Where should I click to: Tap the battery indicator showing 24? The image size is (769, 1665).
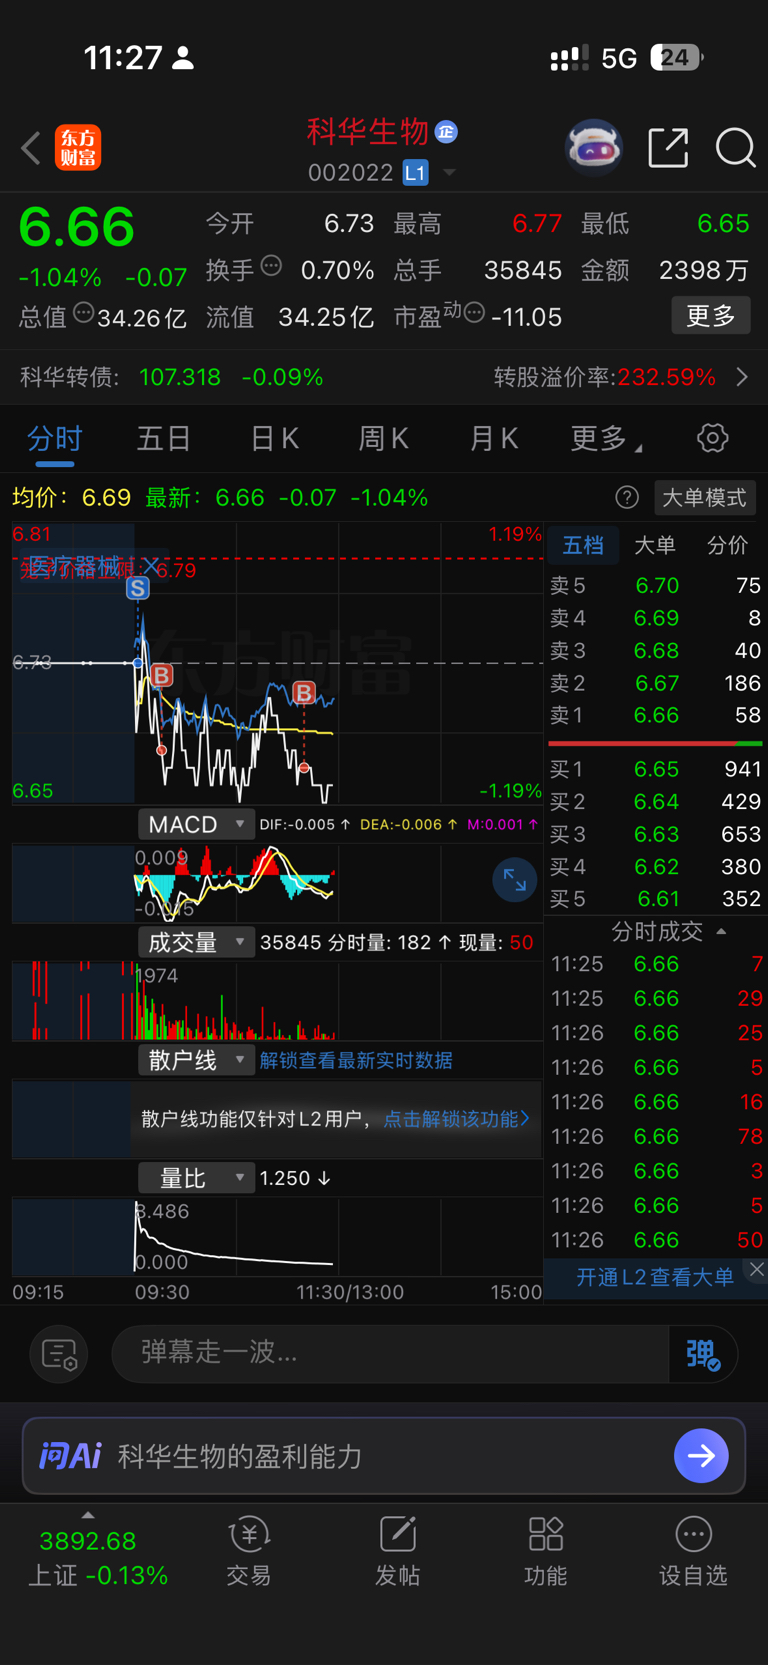click(677, 57)
